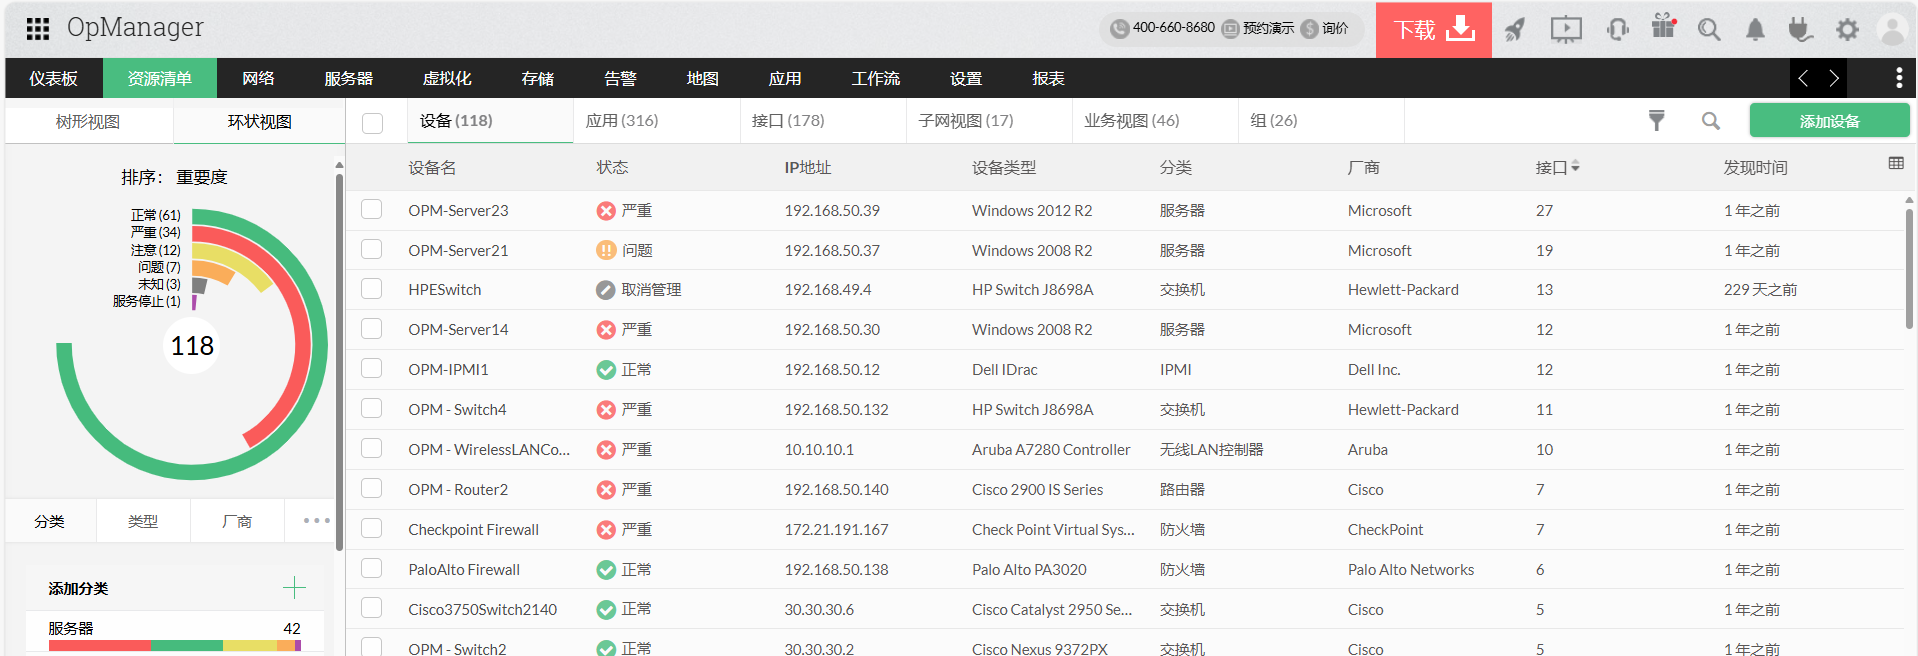This screenshot has width=1918, height=656.
Task: Switch to the 应用 (316) tab
Action: pos(622,121)
